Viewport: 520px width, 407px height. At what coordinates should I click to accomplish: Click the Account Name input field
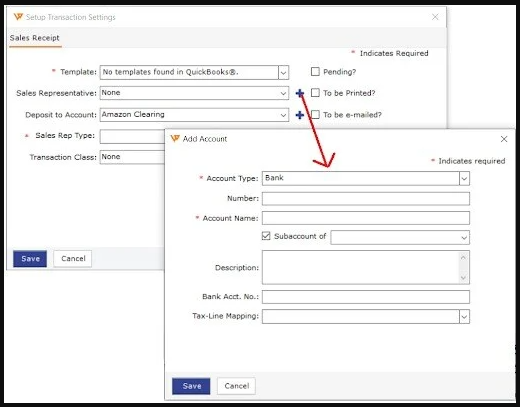(366, 218)
